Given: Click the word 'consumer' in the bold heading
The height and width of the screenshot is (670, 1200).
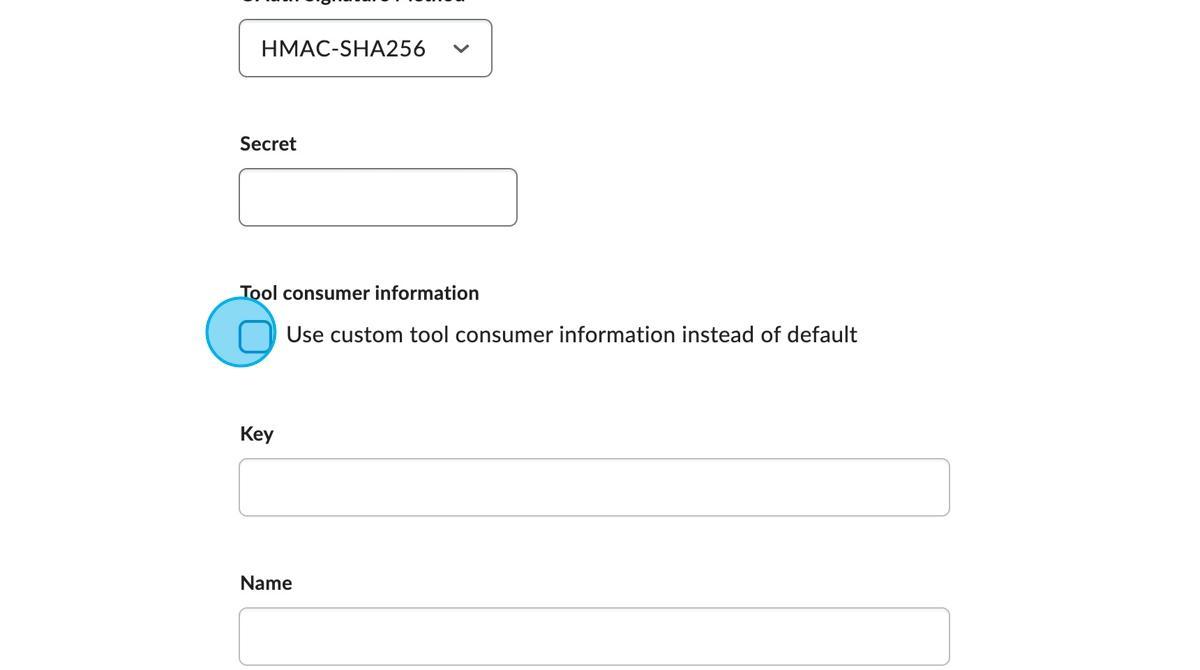Looking at the screenshot, I should [326, 293].
